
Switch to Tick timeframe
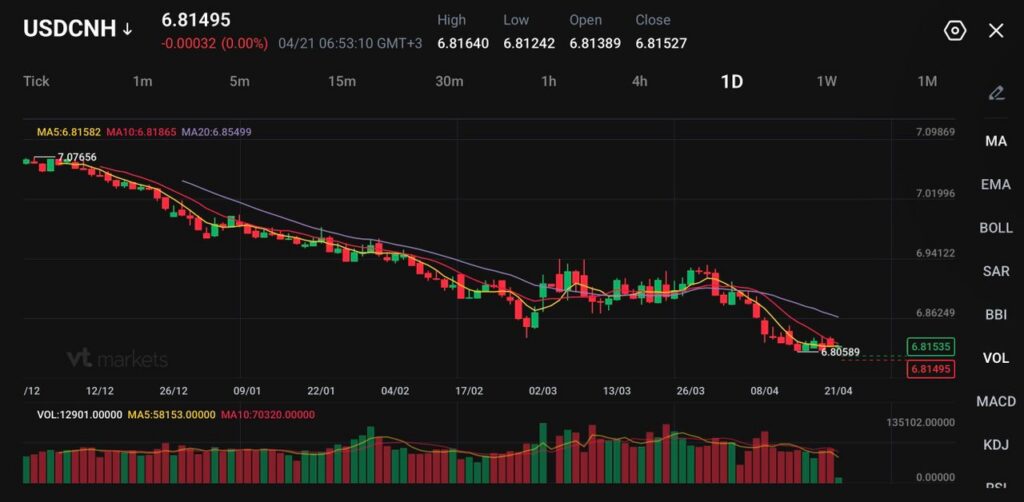[36, 81]
